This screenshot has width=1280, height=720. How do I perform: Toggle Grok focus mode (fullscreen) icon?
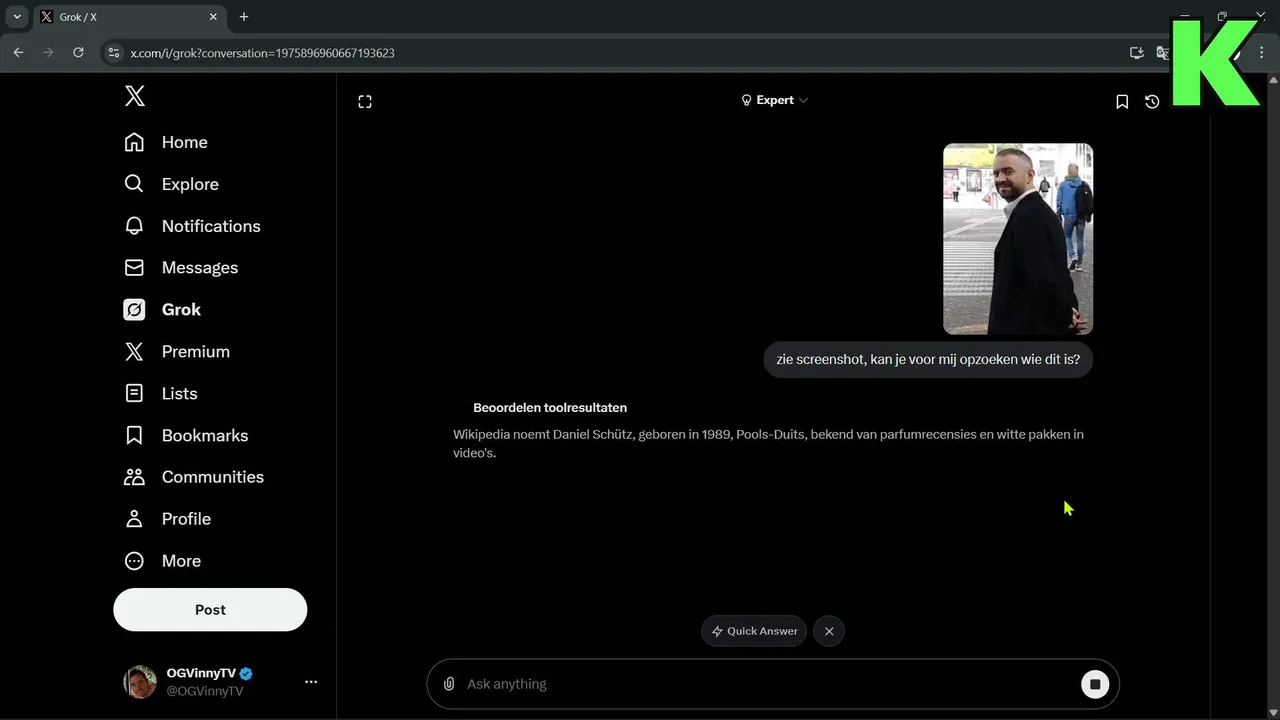pyautogui.click(x=365, y=101)
